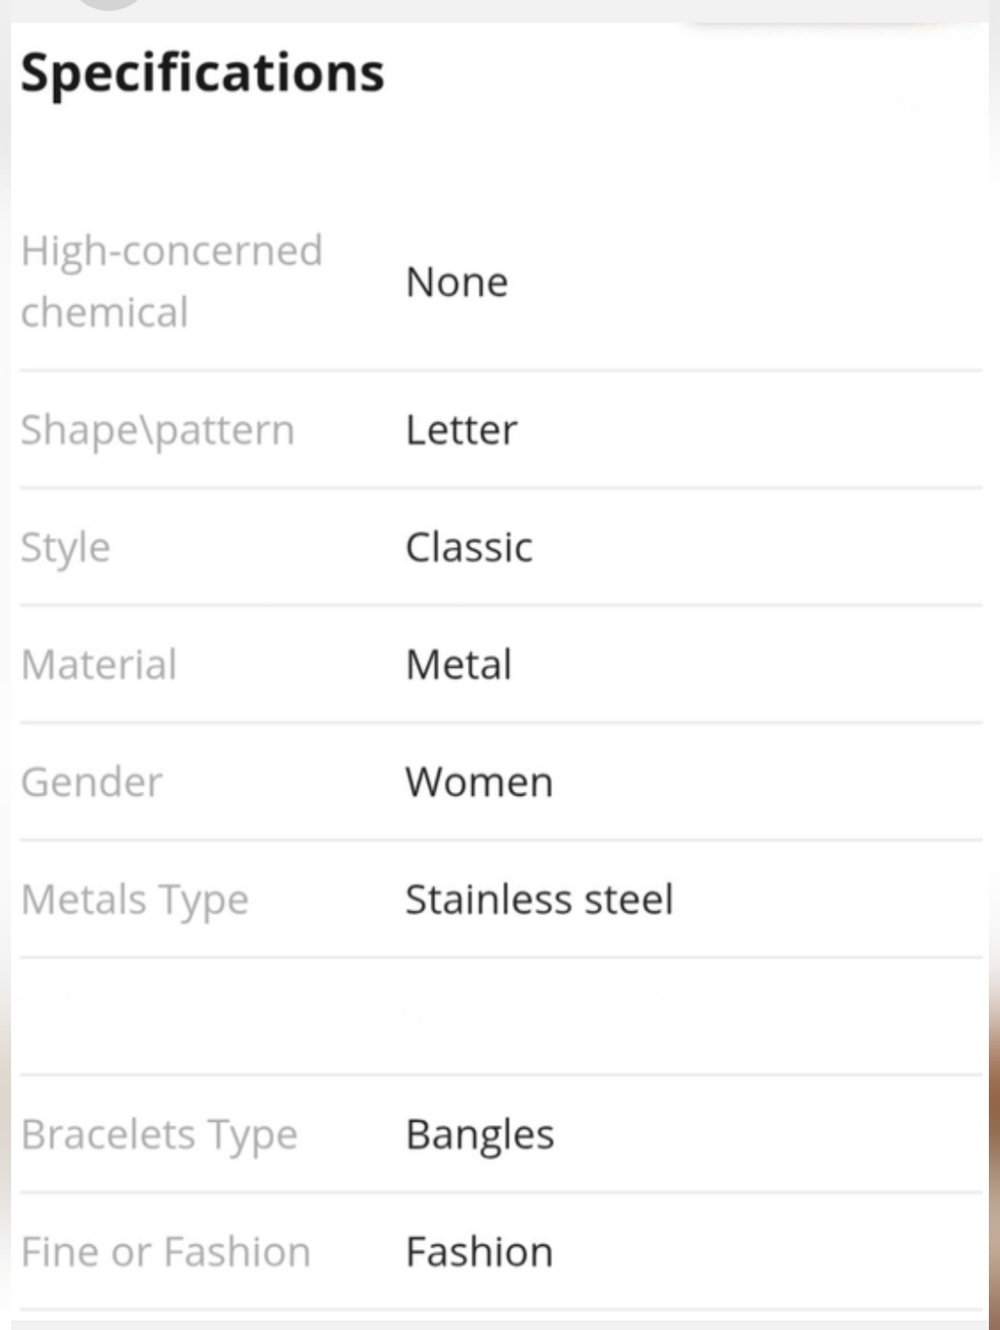1000x1330 pixels.
Task: Click the Material label
Action: coord(98,665)
